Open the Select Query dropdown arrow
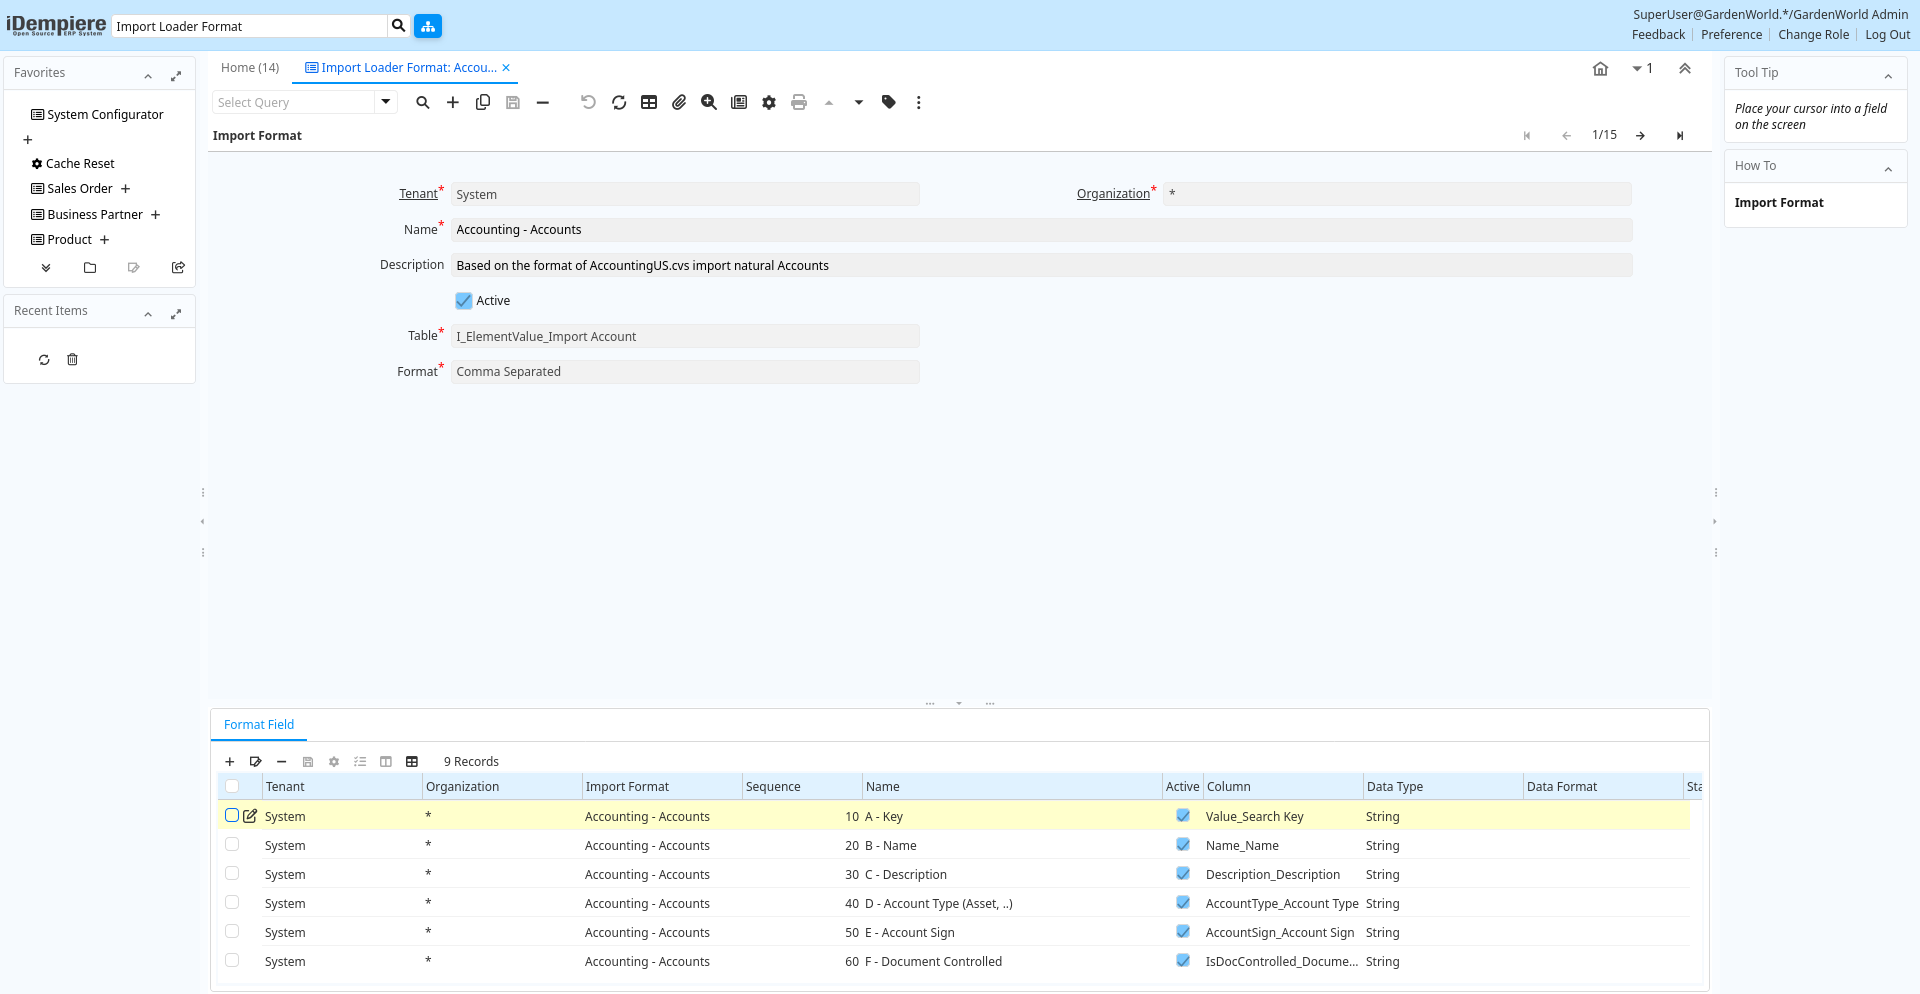Viewport: 1920px width, 994px height. (x=386, y=102)
